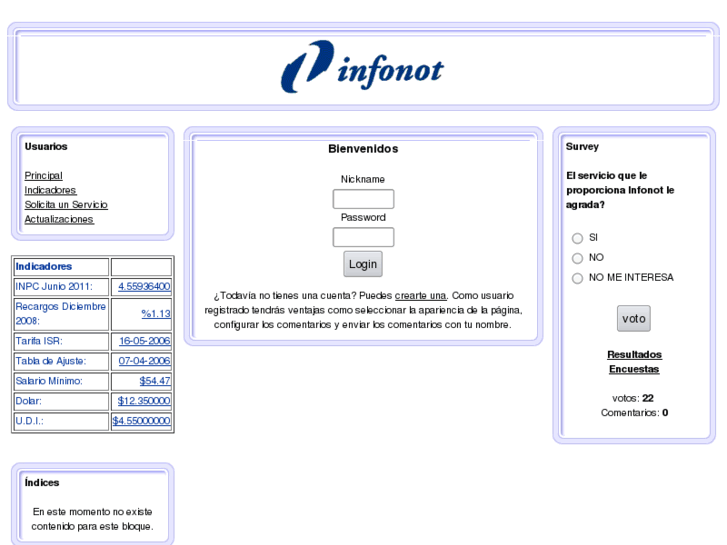The height and width of the screenshot is (545, 727).
Task: Open the Actualizaciones link
Action: tap(59, 219)
